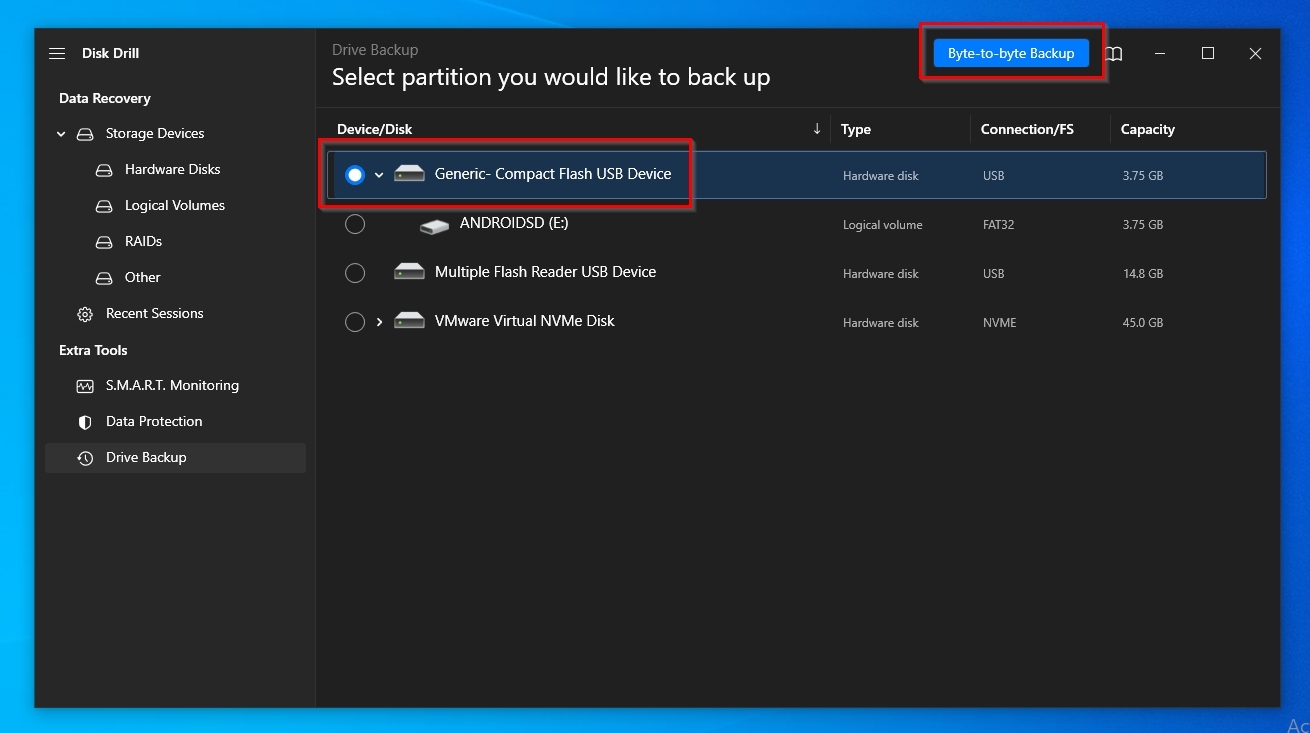This screenshot has height=733, width=1310.
Task: Click the ANDROIDSD (E:) volume icon
Action: [x=434, y=226]
